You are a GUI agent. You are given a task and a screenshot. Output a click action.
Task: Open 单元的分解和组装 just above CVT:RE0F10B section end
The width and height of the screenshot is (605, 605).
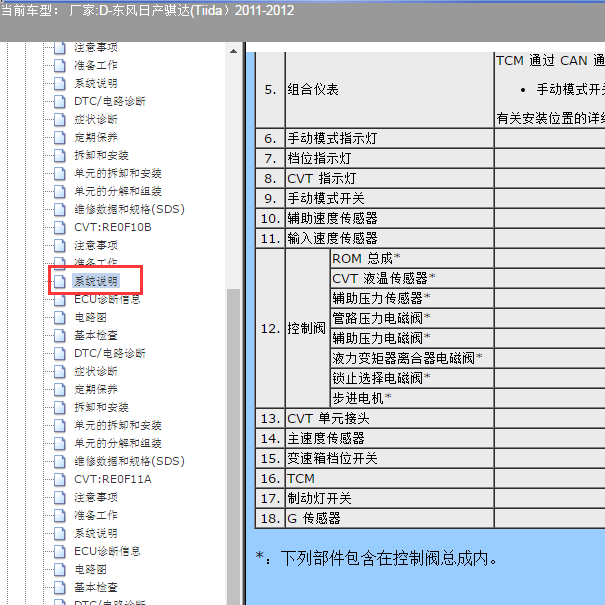118,191
